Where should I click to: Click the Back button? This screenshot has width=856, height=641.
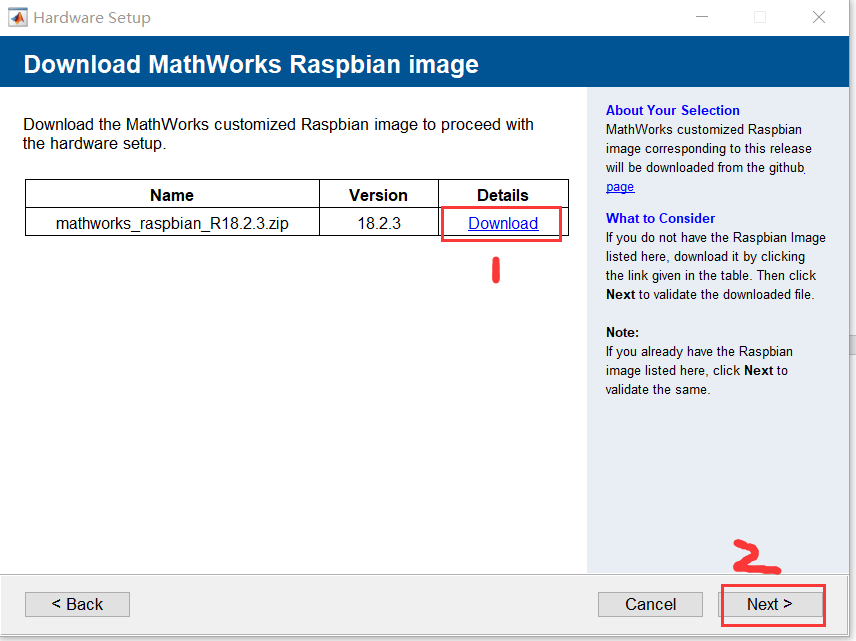tap(77, 604)
